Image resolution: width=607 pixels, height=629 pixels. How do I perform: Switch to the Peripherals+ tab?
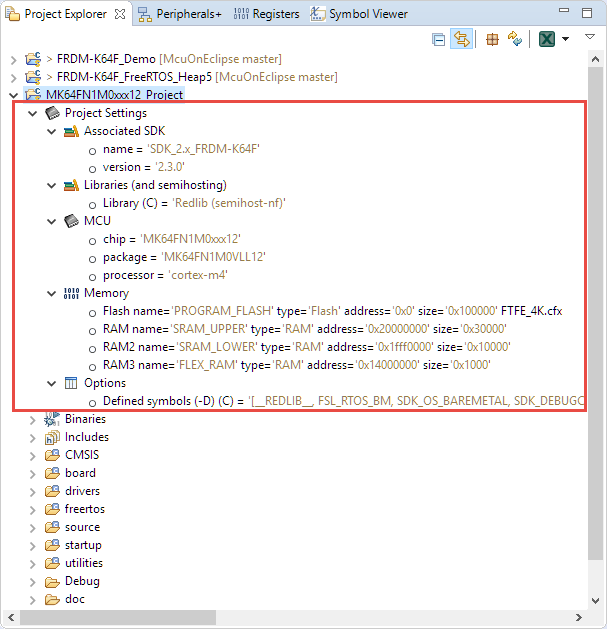(x=180, y=14)
